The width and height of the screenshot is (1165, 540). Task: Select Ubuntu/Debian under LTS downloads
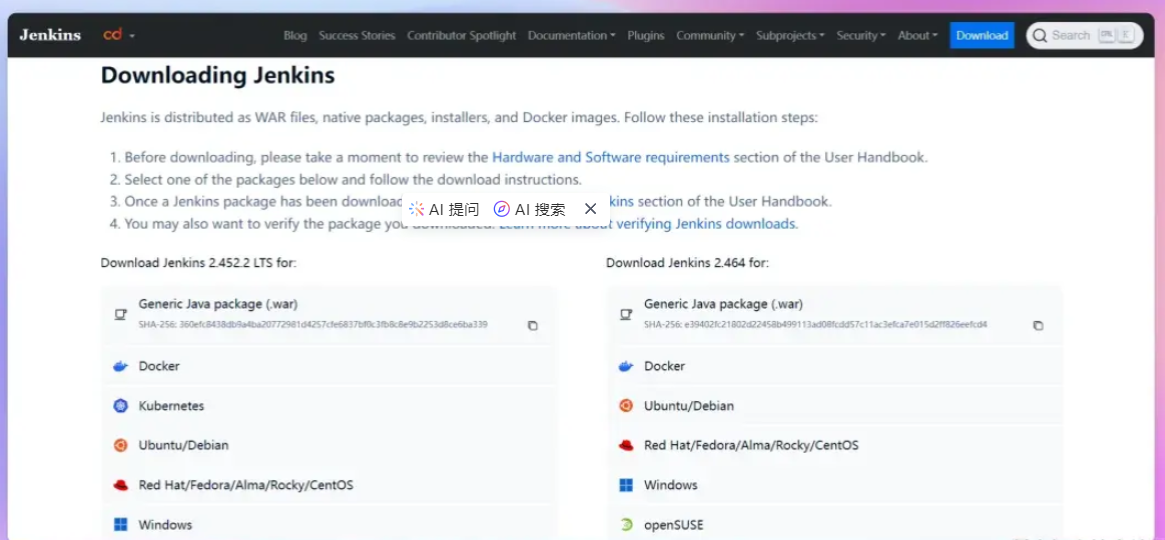328,445
